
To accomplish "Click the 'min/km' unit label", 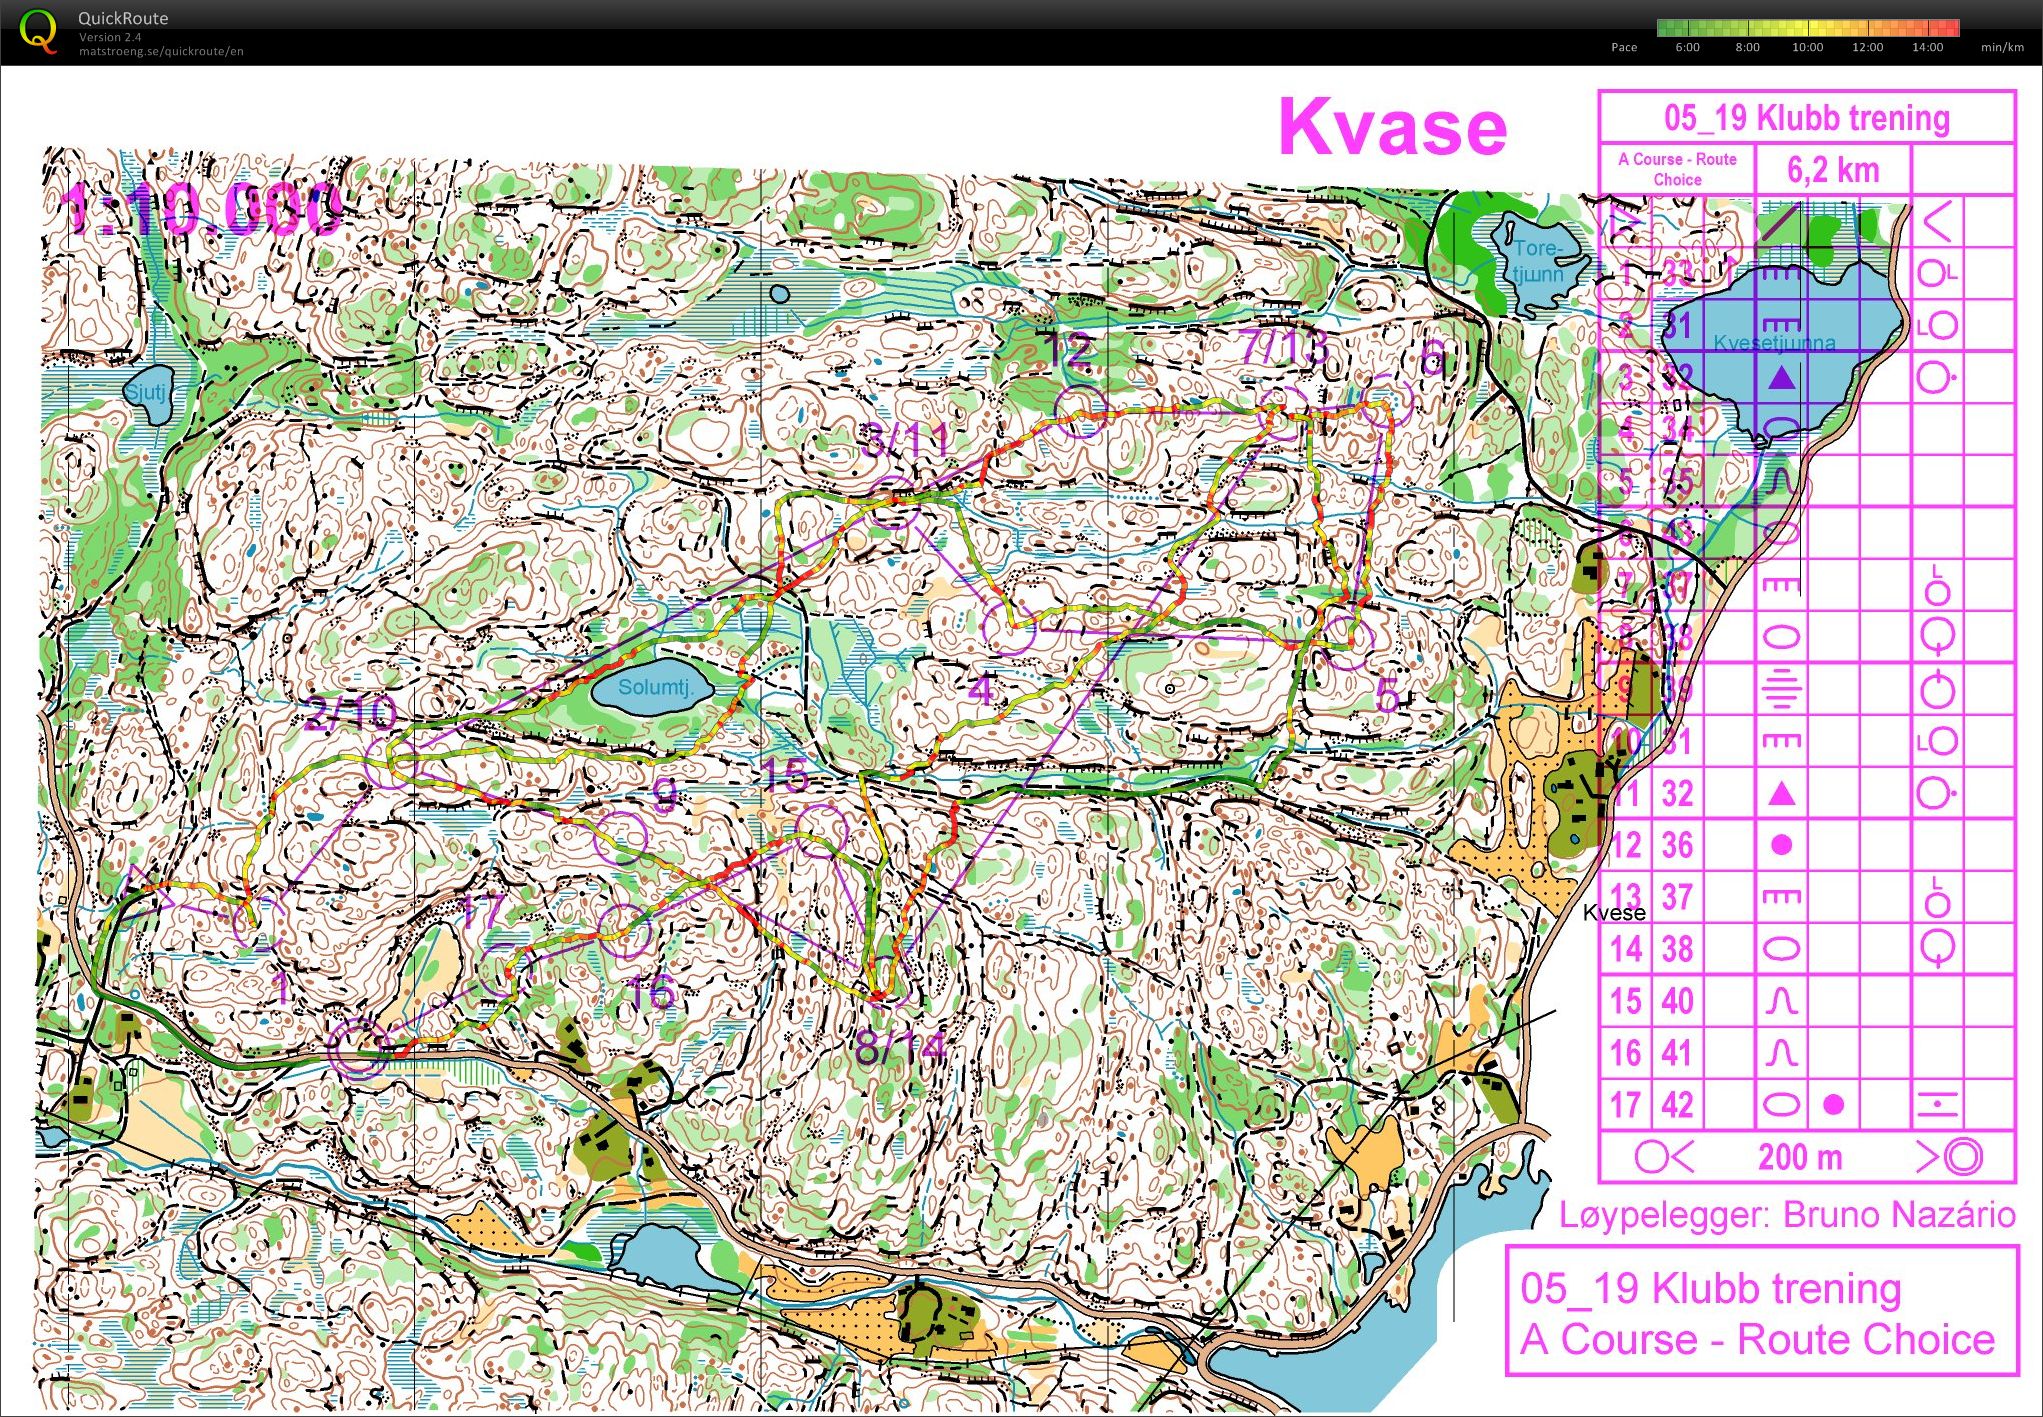I will coord(2002,47).
